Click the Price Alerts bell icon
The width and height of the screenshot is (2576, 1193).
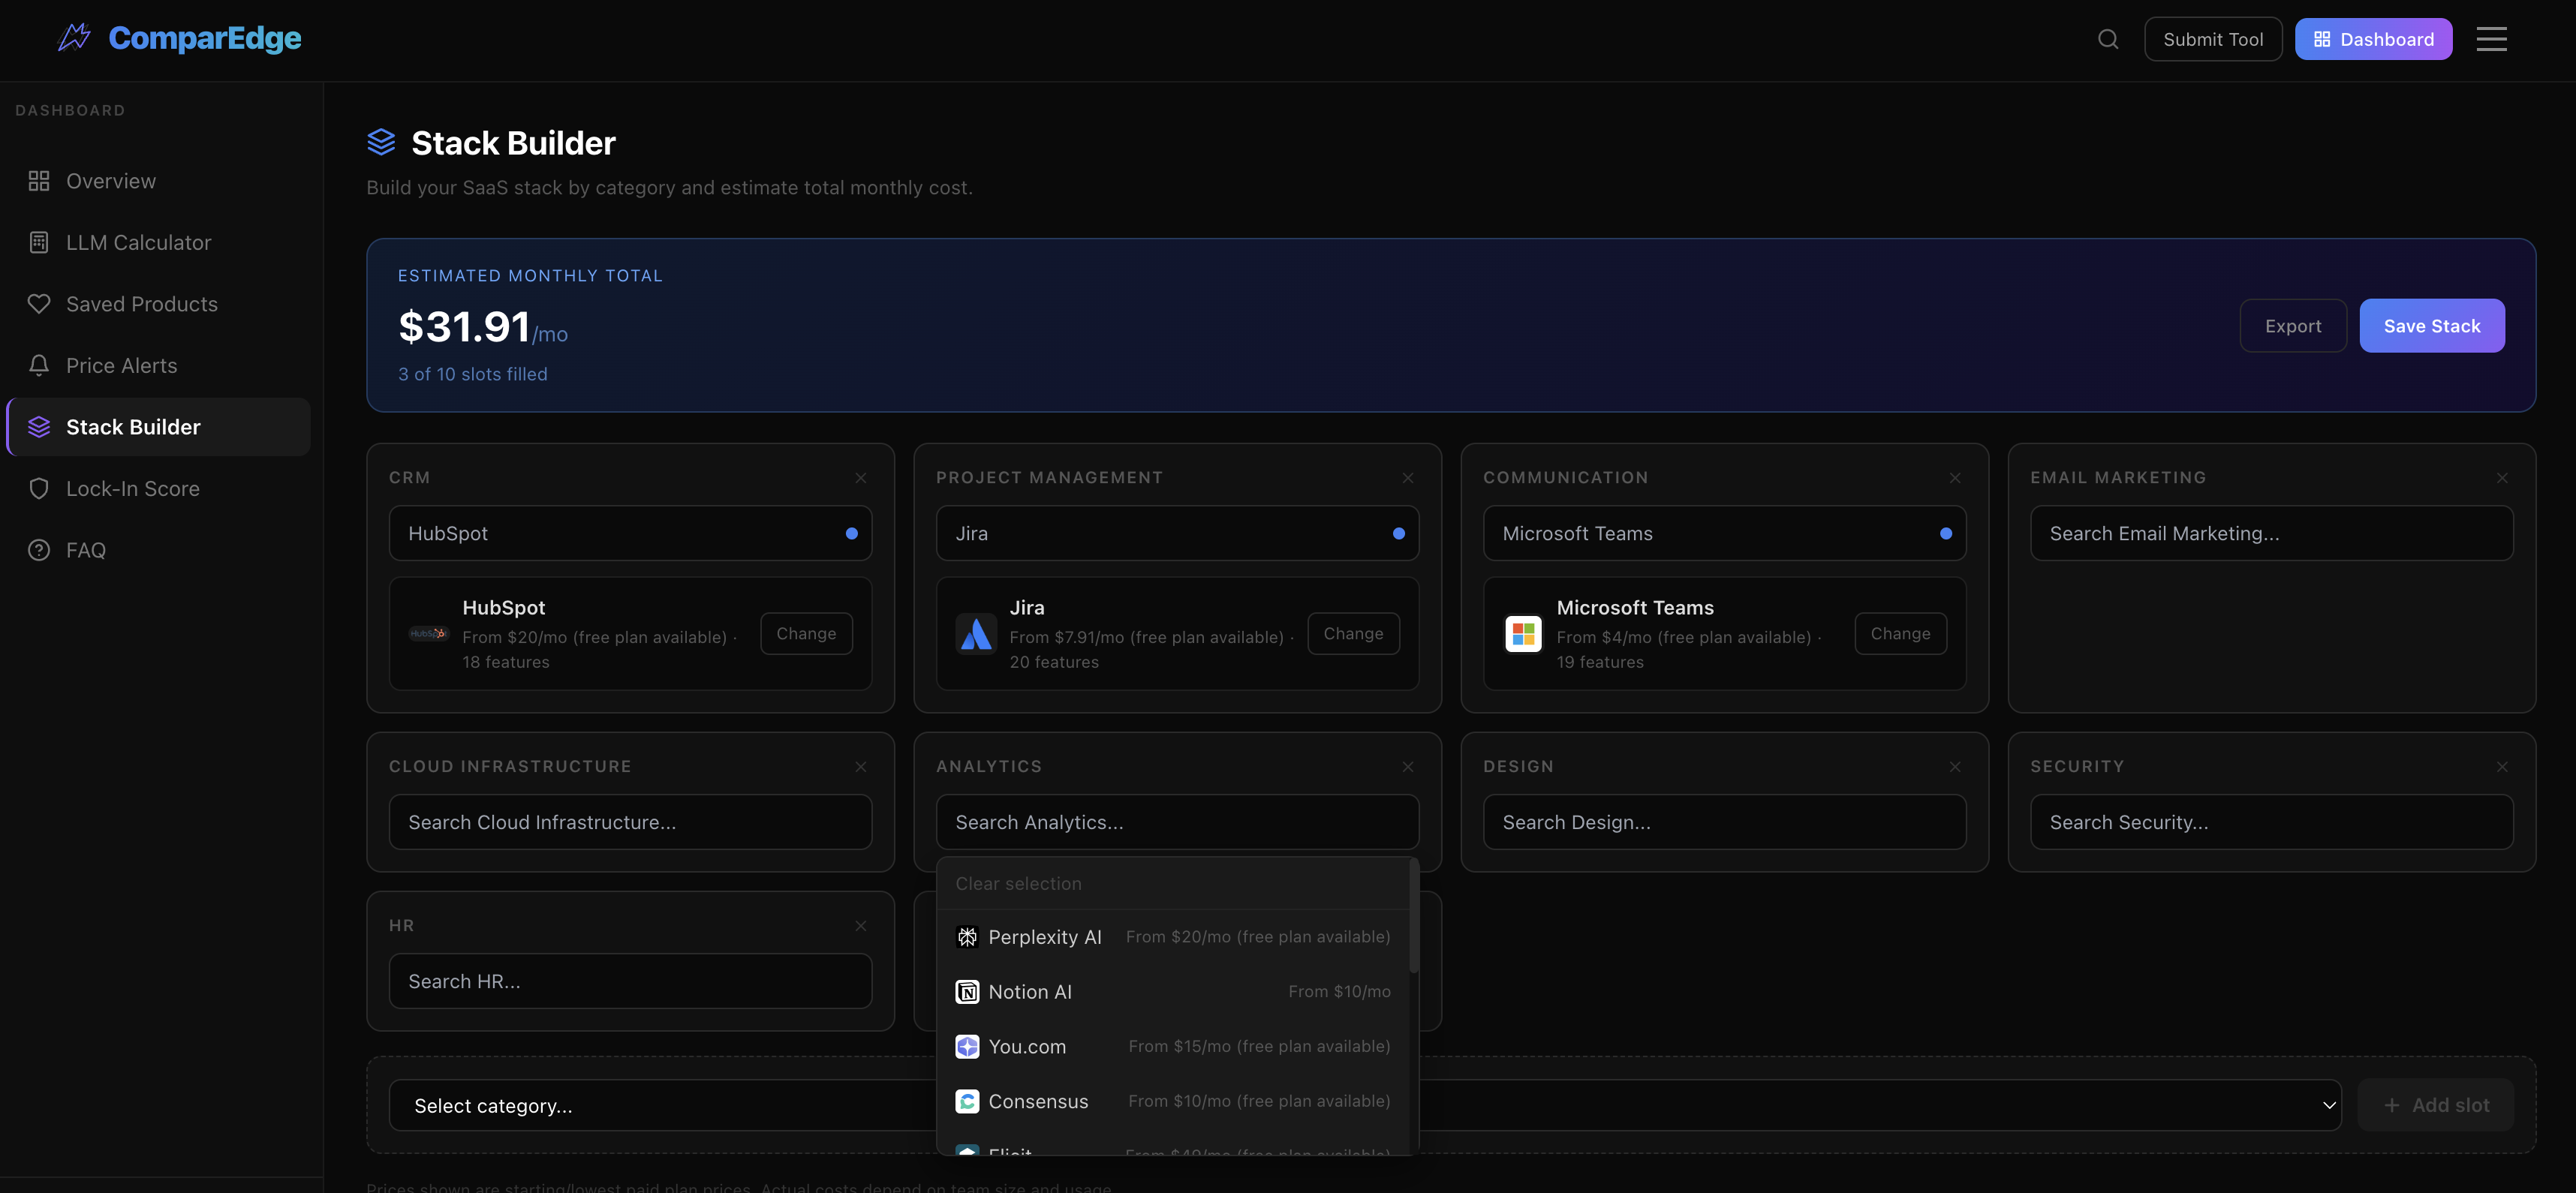39,365
